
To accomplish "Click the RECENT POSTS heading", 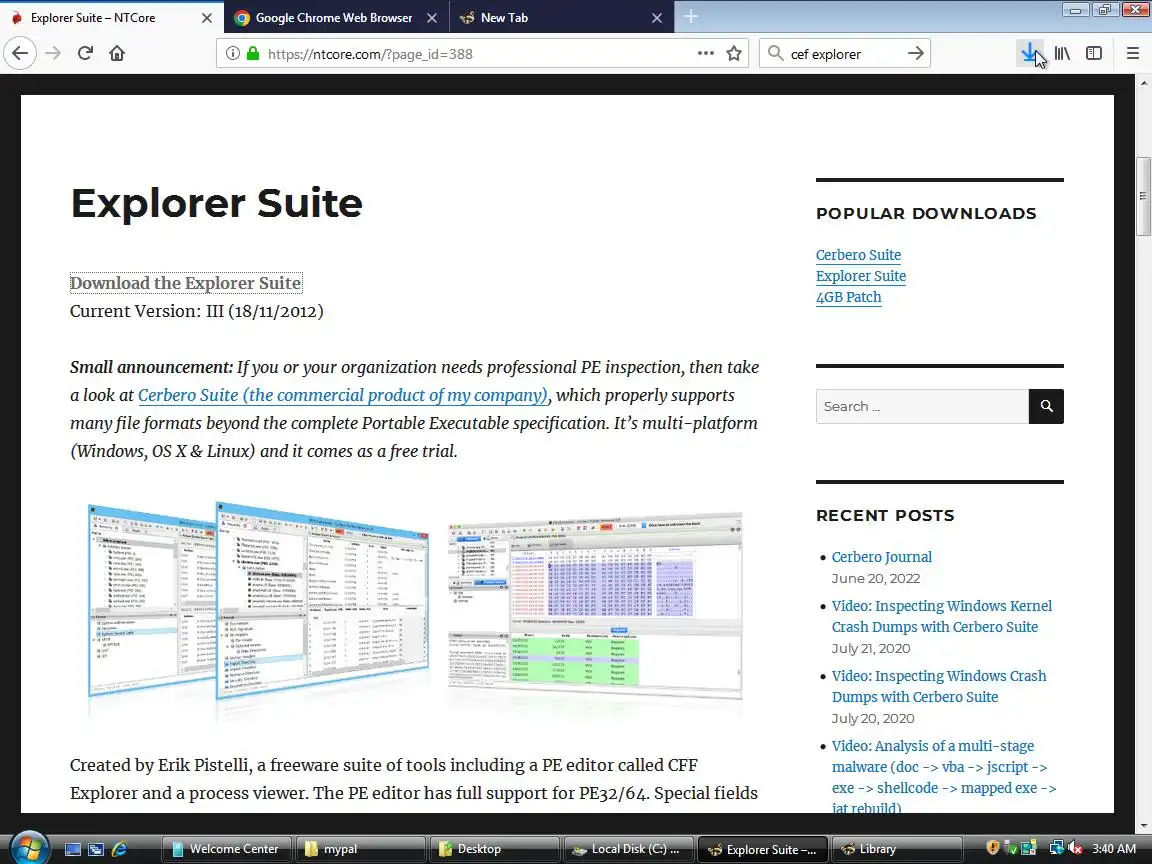I will (885, 516).
